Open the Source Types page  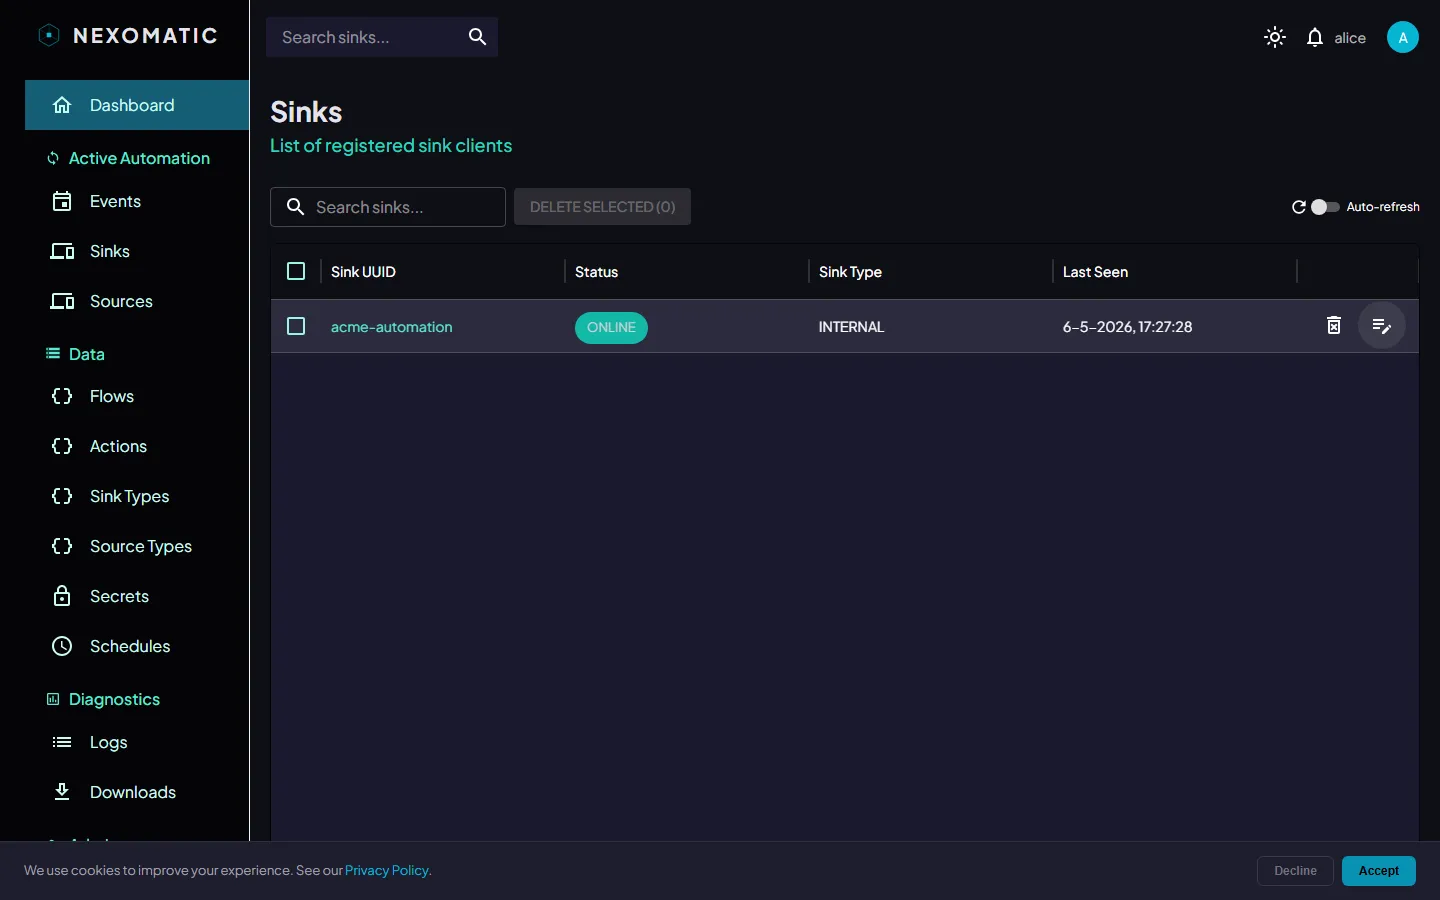[x=137, y=546]
